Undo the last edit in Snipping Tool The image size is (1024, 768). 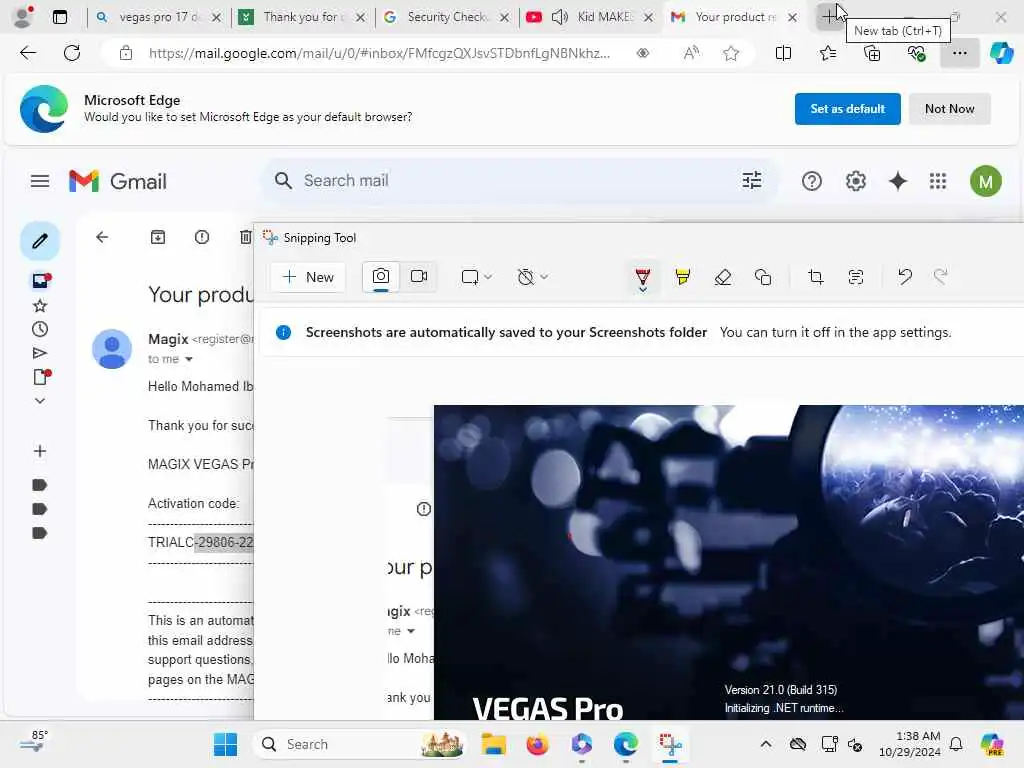tap(904, 277)
